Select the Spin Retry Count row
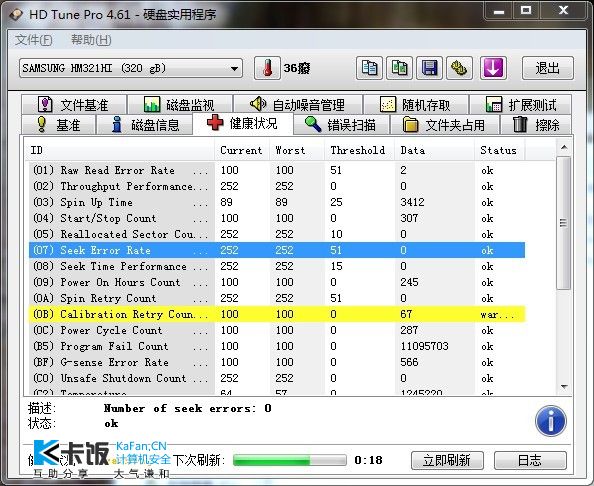This screenshot has height=486, width=594. (x=277, y=298)
